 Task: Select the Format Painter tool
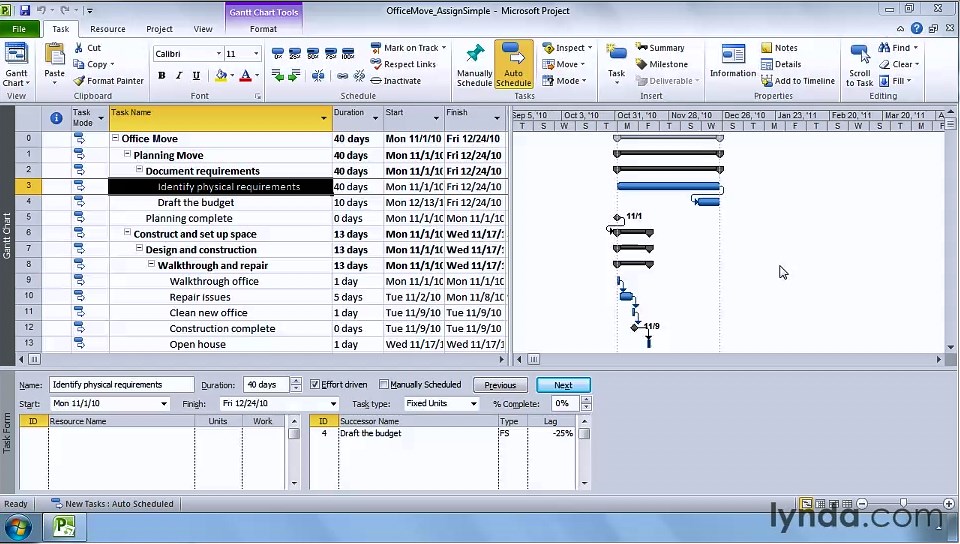click(108, 80)
